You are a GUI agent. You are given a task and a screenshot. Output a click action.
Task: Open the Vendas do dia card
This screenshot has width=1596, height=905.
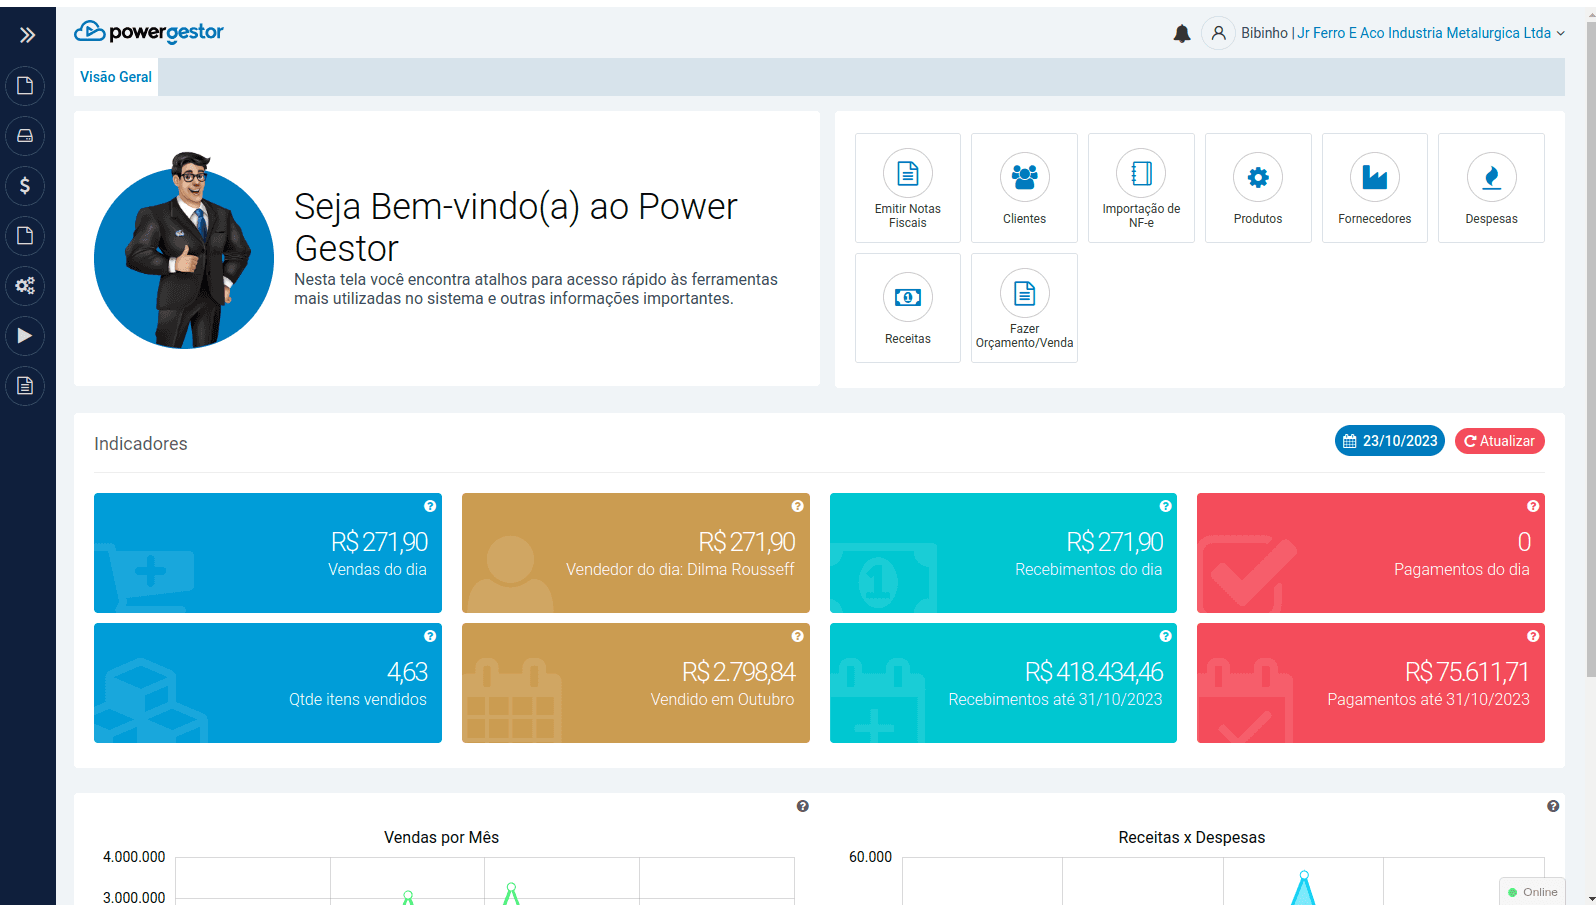coord(268,553)
